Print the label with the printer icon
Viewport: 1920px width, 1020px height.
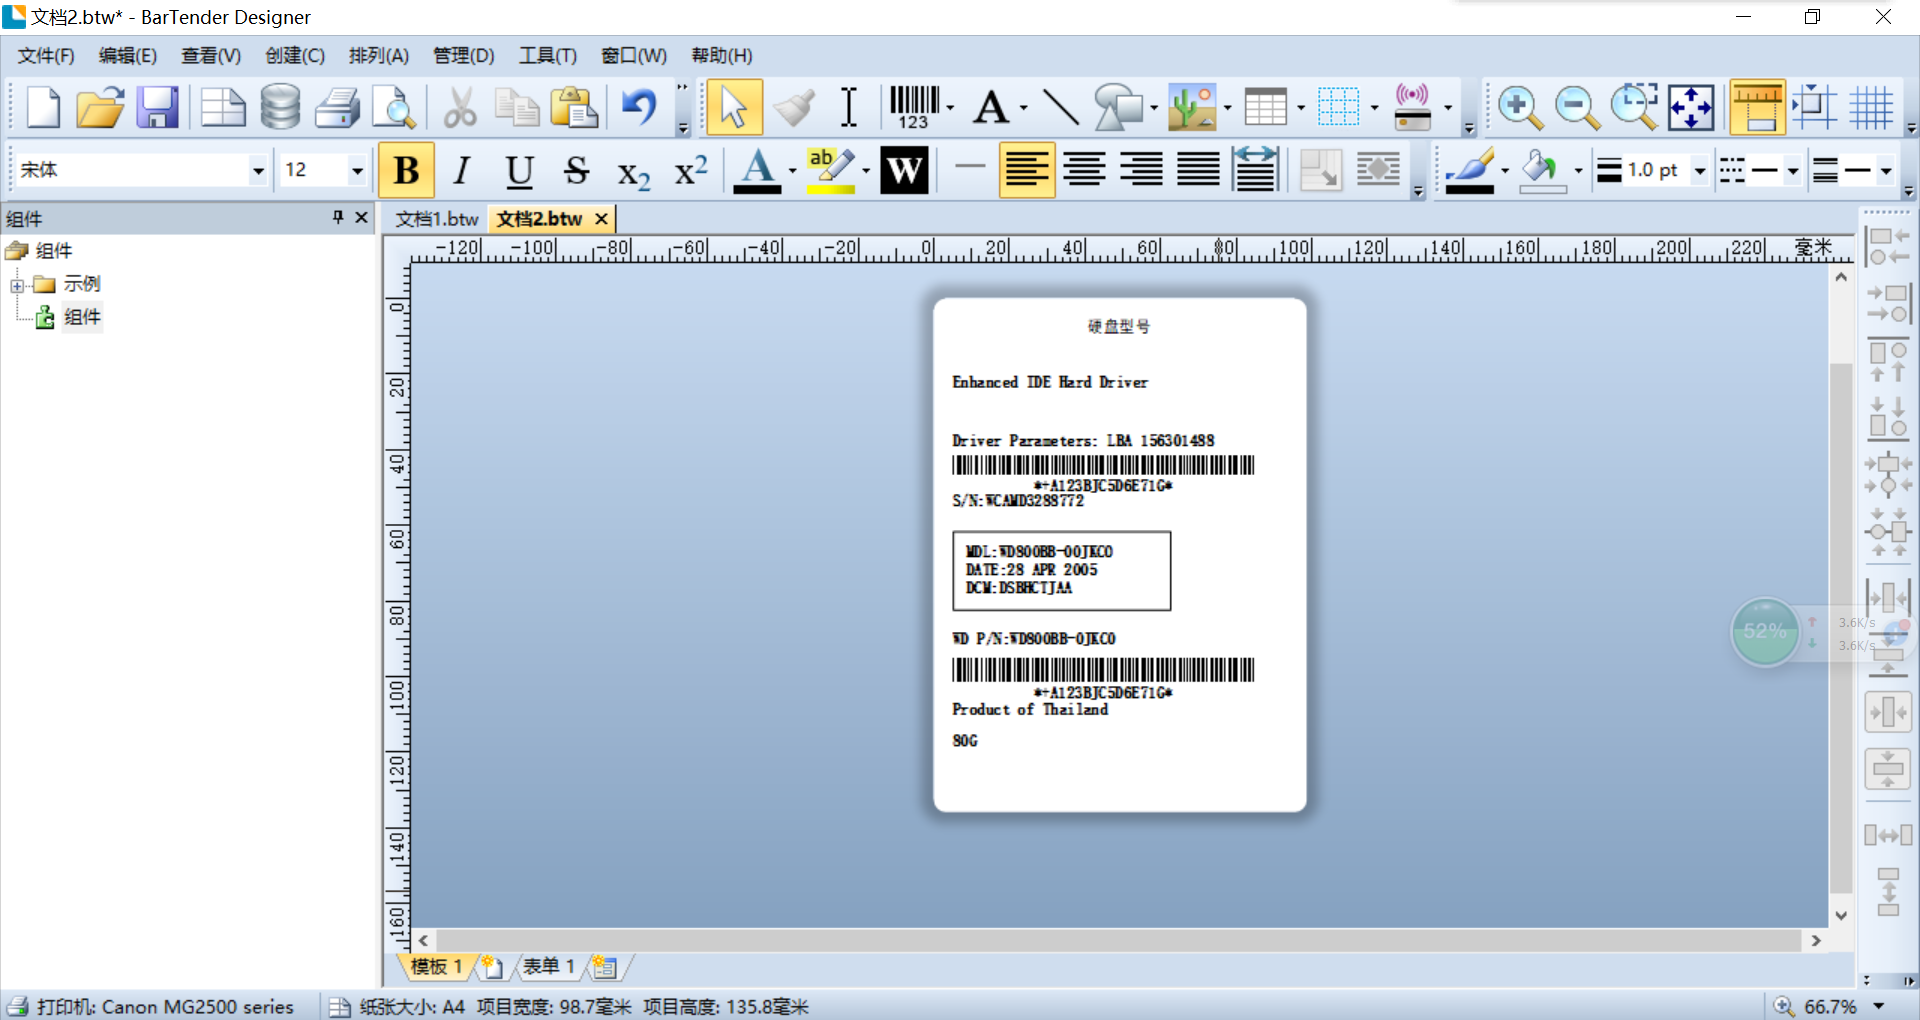coord(338,107)
